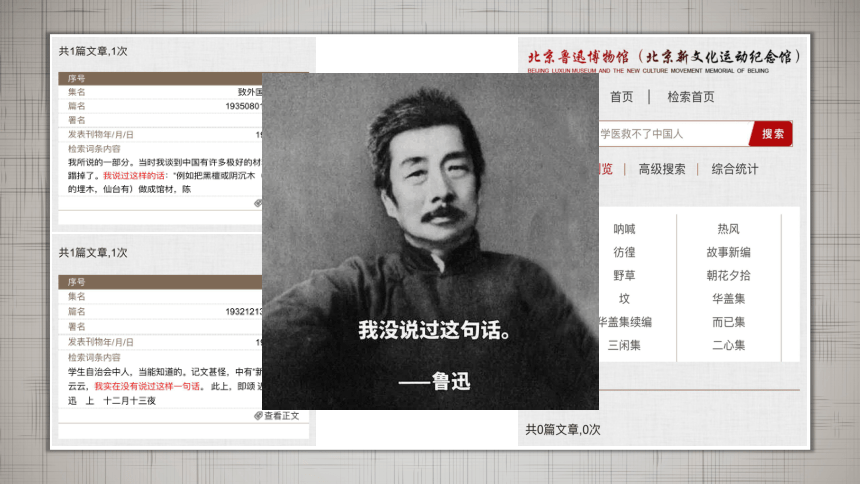
Task: Click the 共0篇文章,0次 result count text
Action: [x=563, y=430]
